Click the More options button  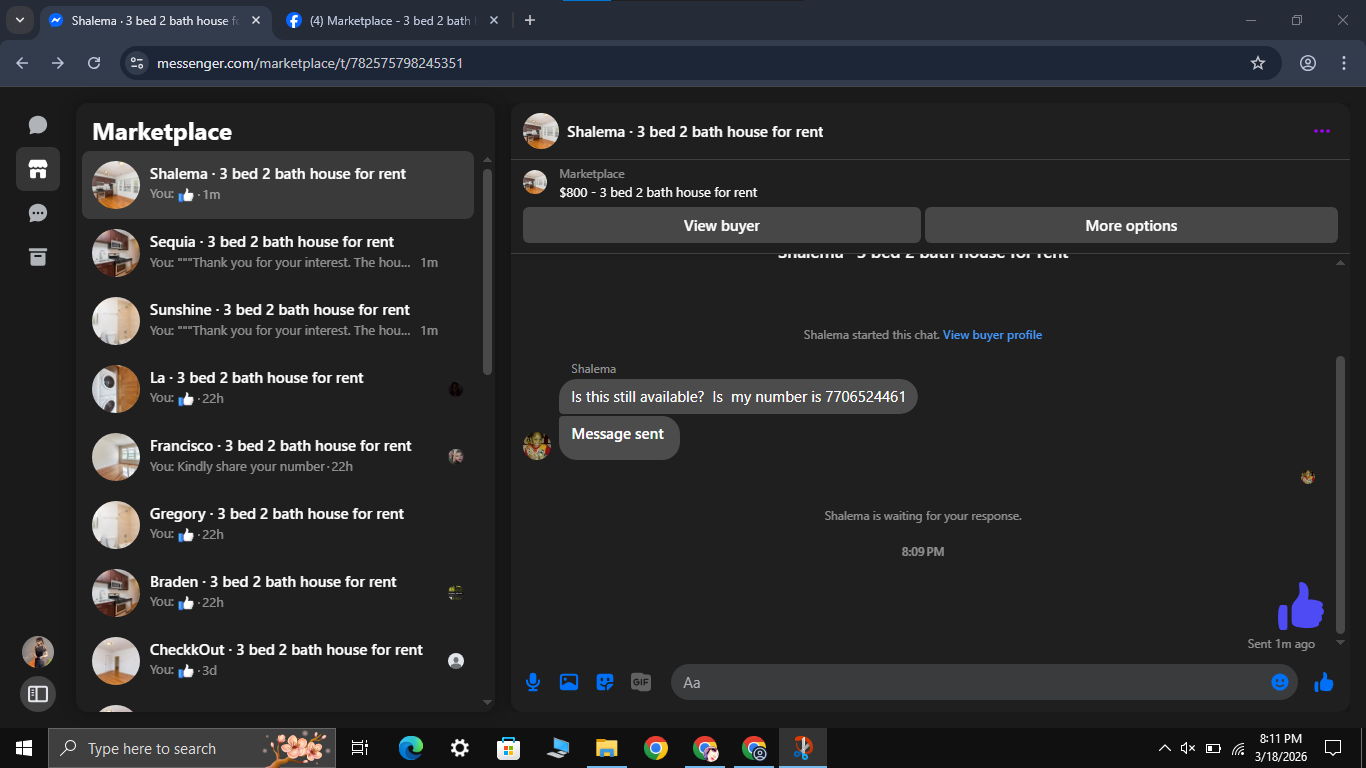[x=1131, y=225]
